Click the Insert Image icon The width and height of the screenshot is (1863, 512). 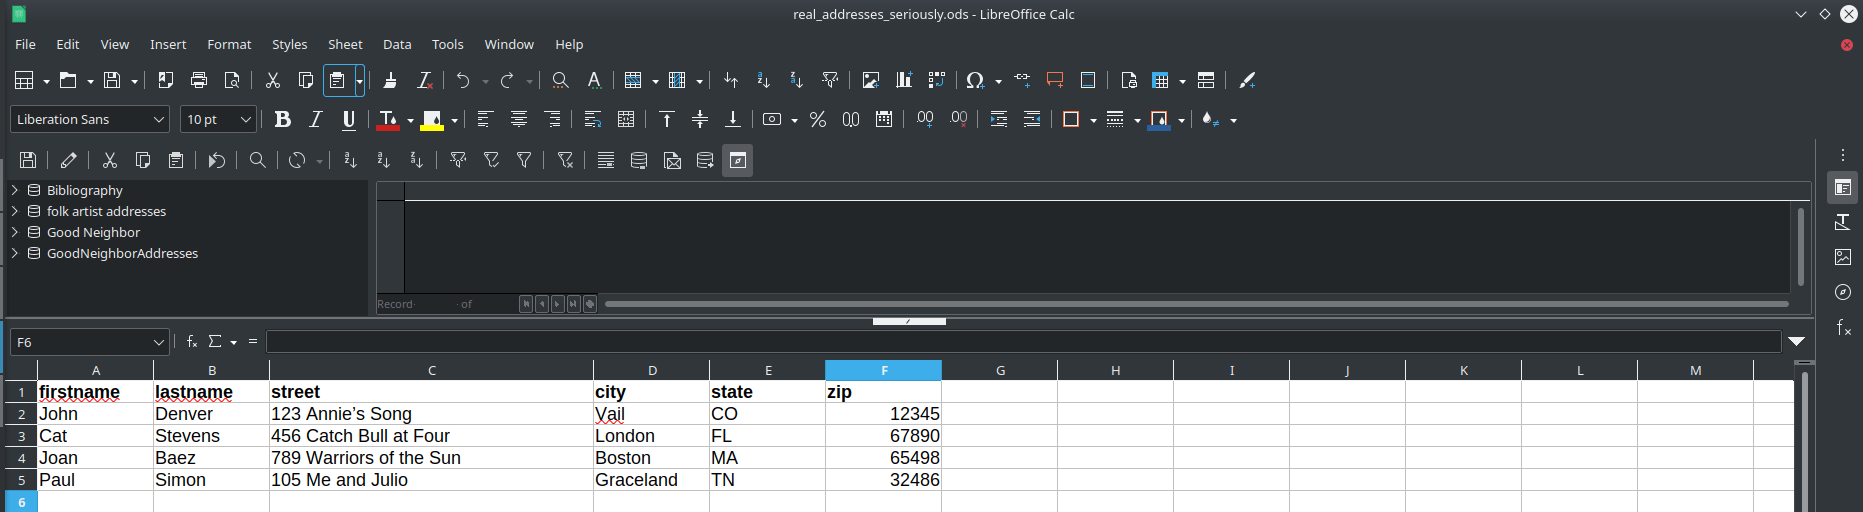pos(871,80)
